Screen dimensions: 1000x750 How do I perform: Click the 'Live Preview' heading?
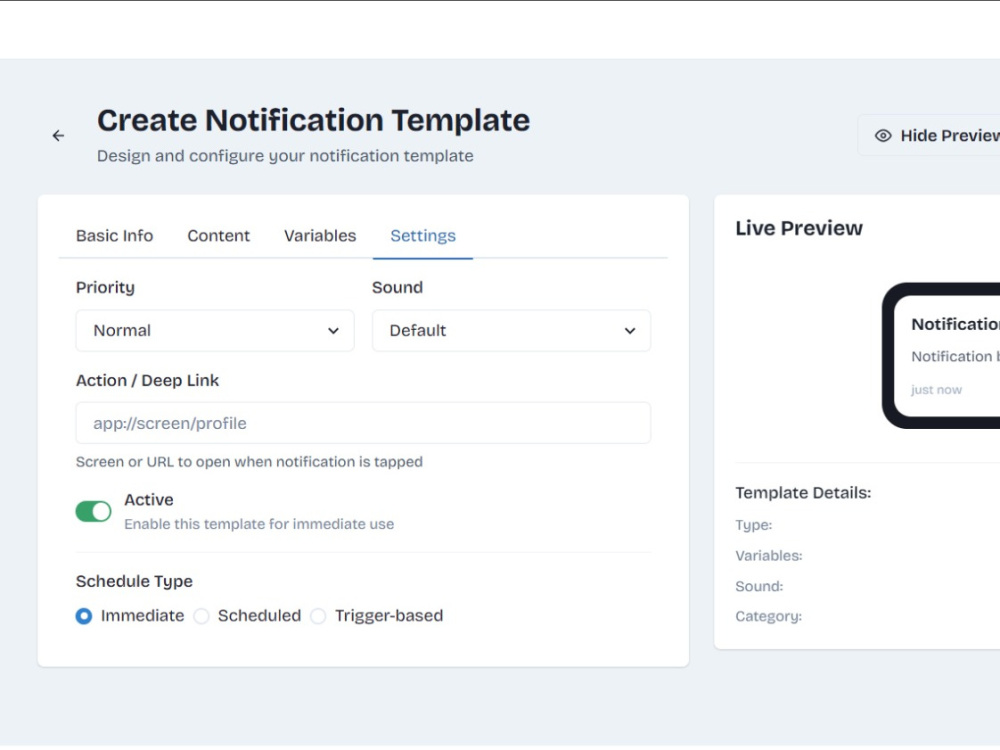click(798, 228)
